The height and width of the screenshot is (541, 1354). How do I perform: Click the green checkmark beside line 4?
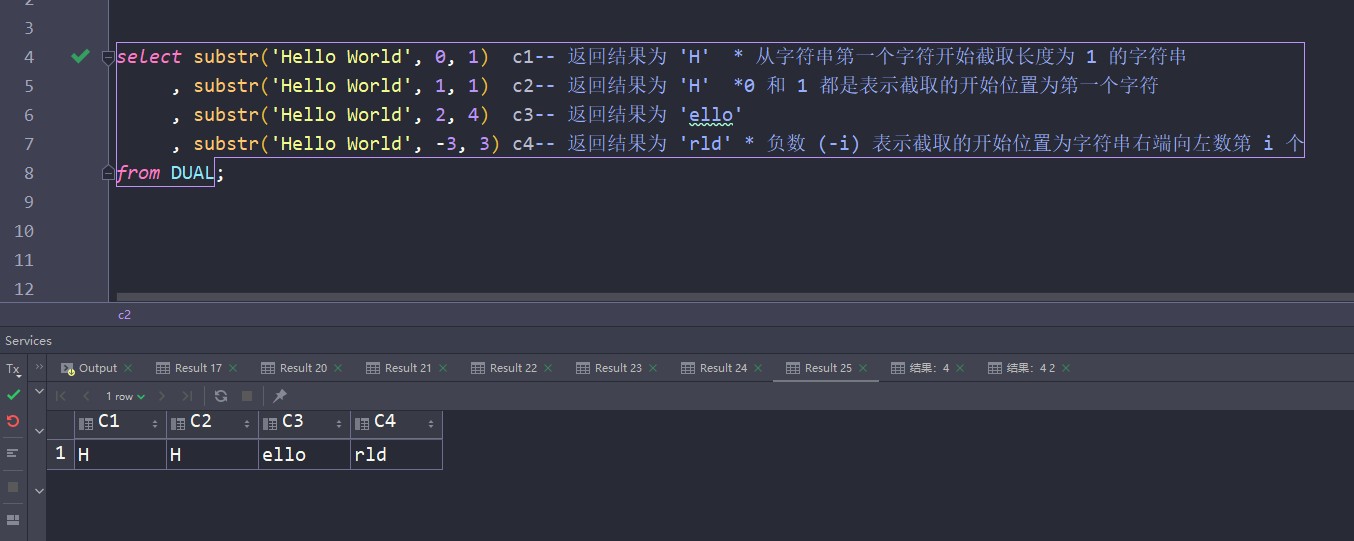[81, 57]
